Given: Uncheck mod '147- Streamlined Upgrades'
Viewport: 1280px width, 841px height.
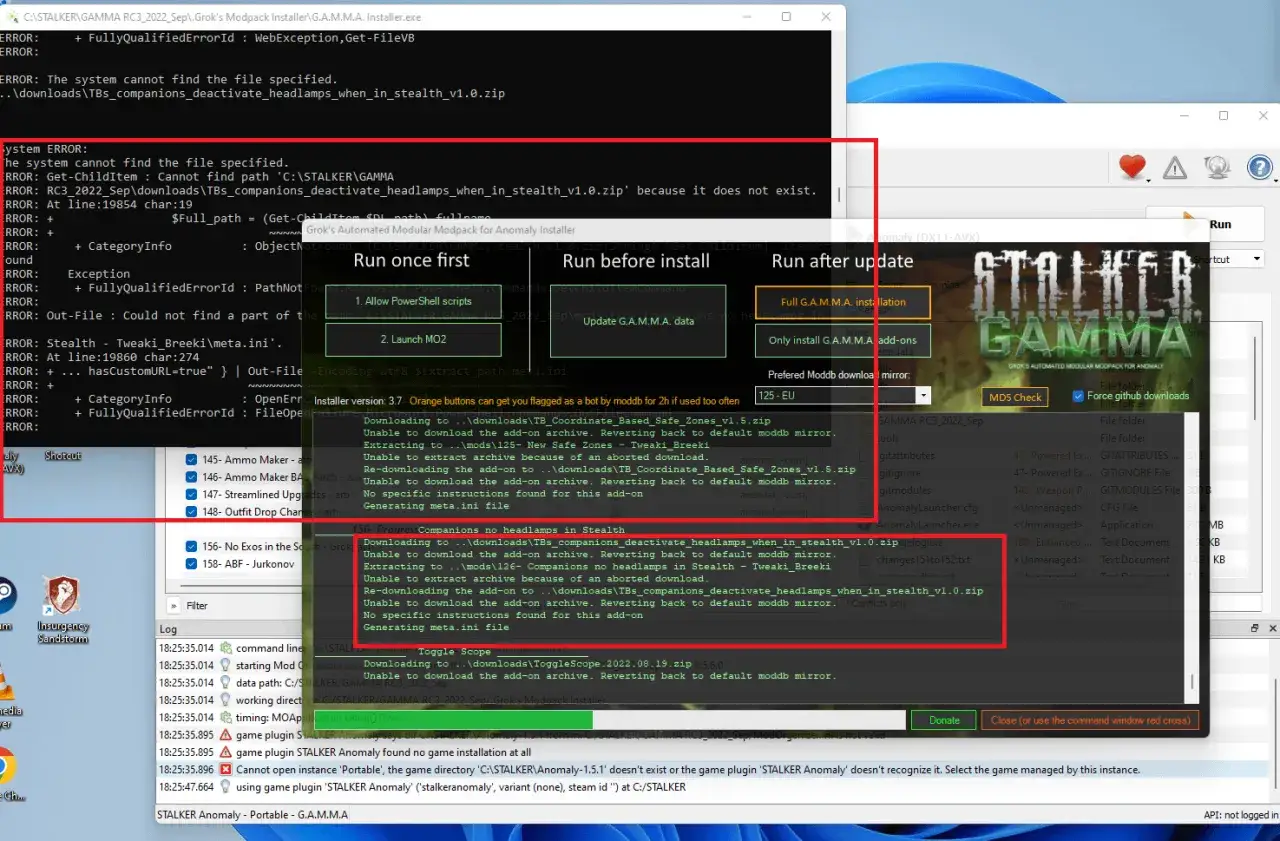Looking at the screenshot, I should click(191, 494).
